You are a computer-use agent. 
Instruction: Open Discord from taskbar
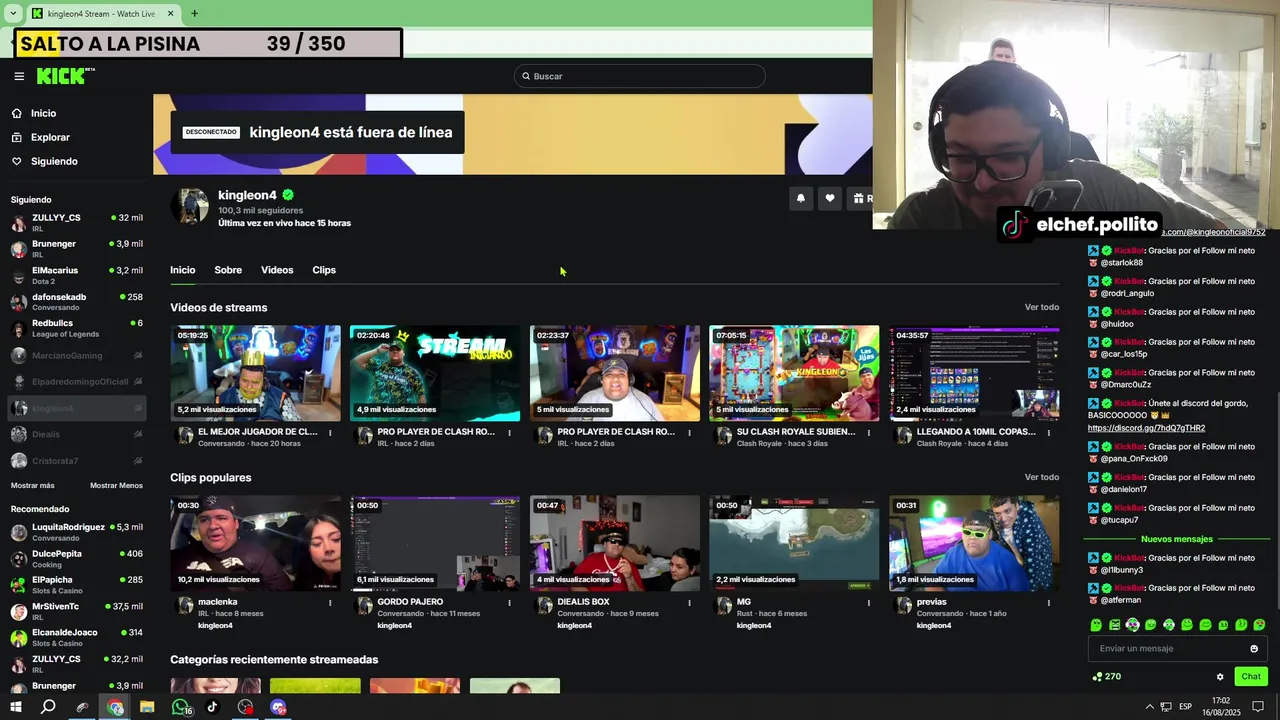[278, 707]
